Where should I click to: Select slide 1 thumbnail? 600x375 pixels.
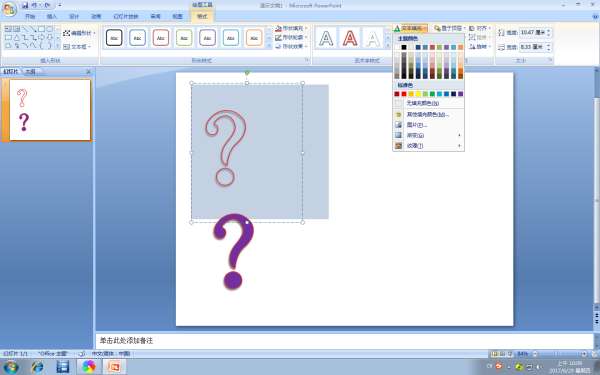point(50,110)
